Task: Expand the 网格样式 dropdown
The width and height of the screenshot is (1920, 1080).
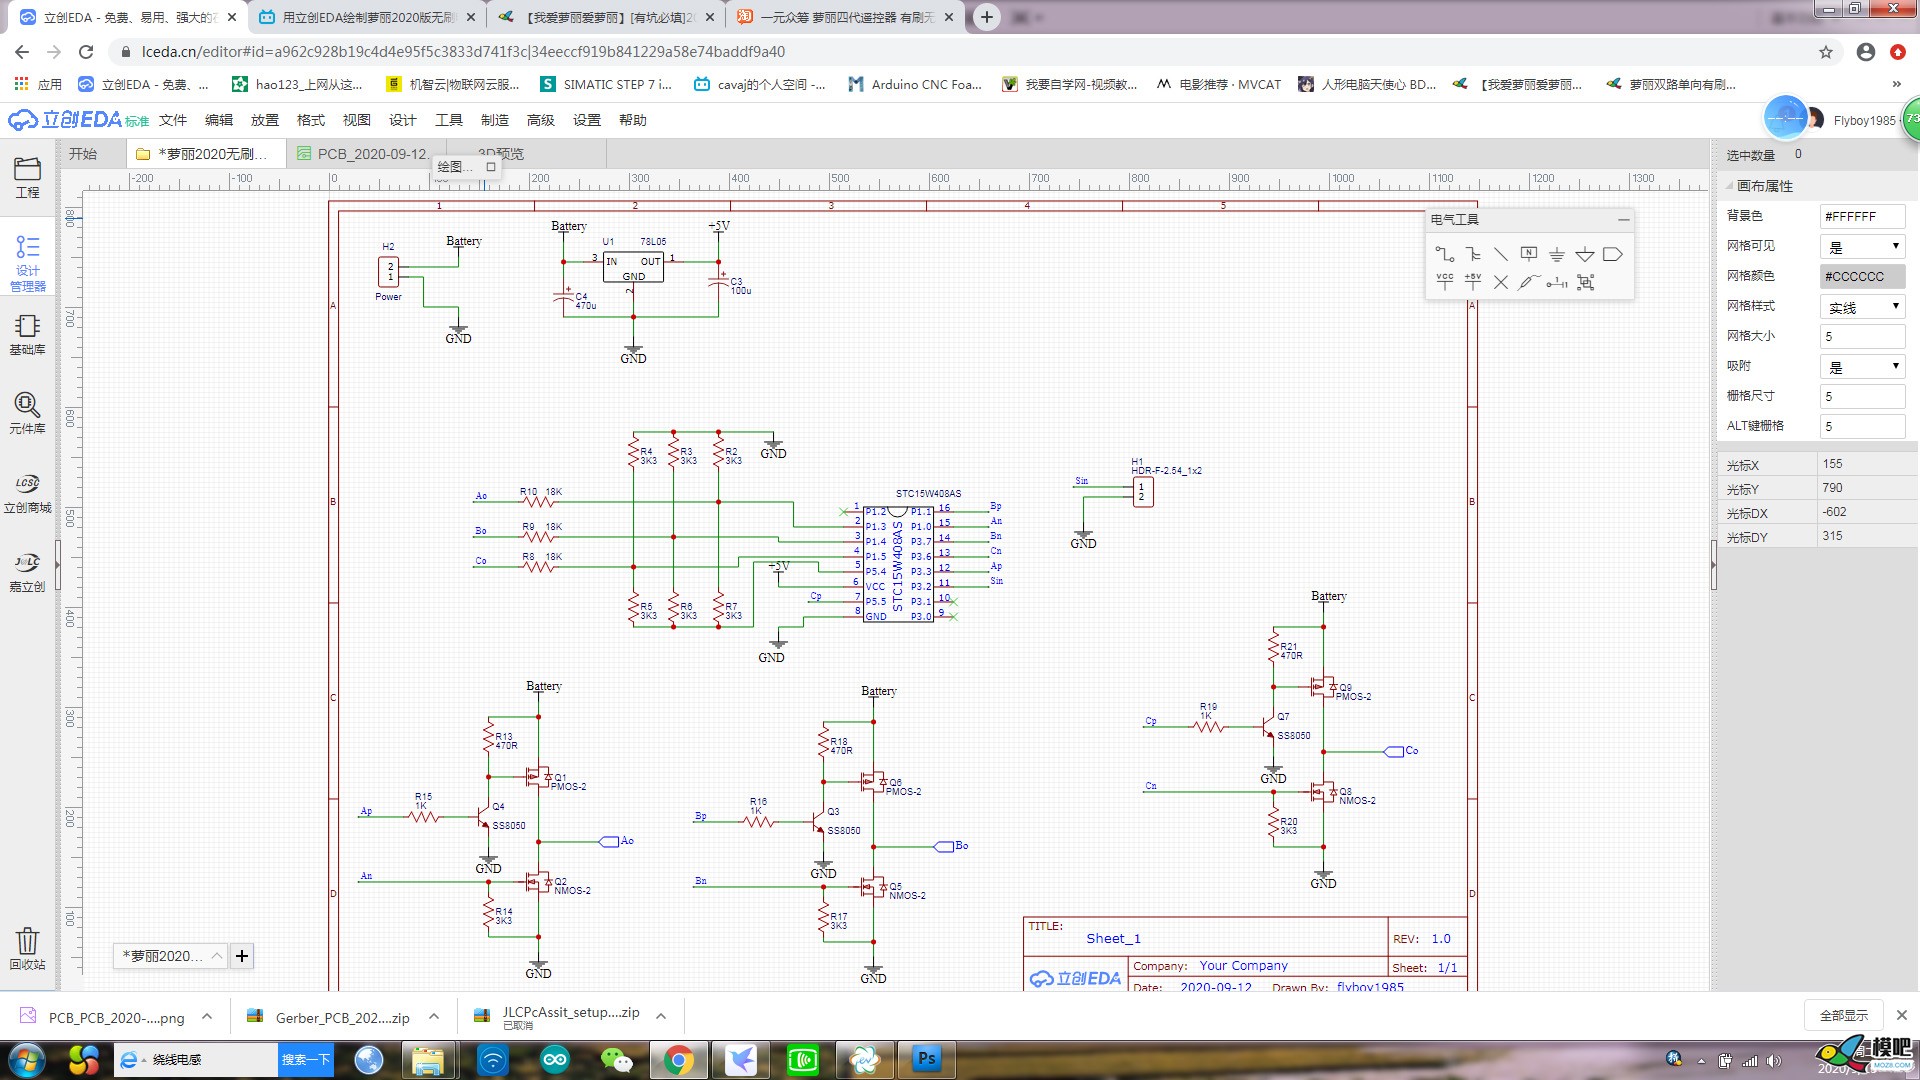Action: coord(1862,307)
